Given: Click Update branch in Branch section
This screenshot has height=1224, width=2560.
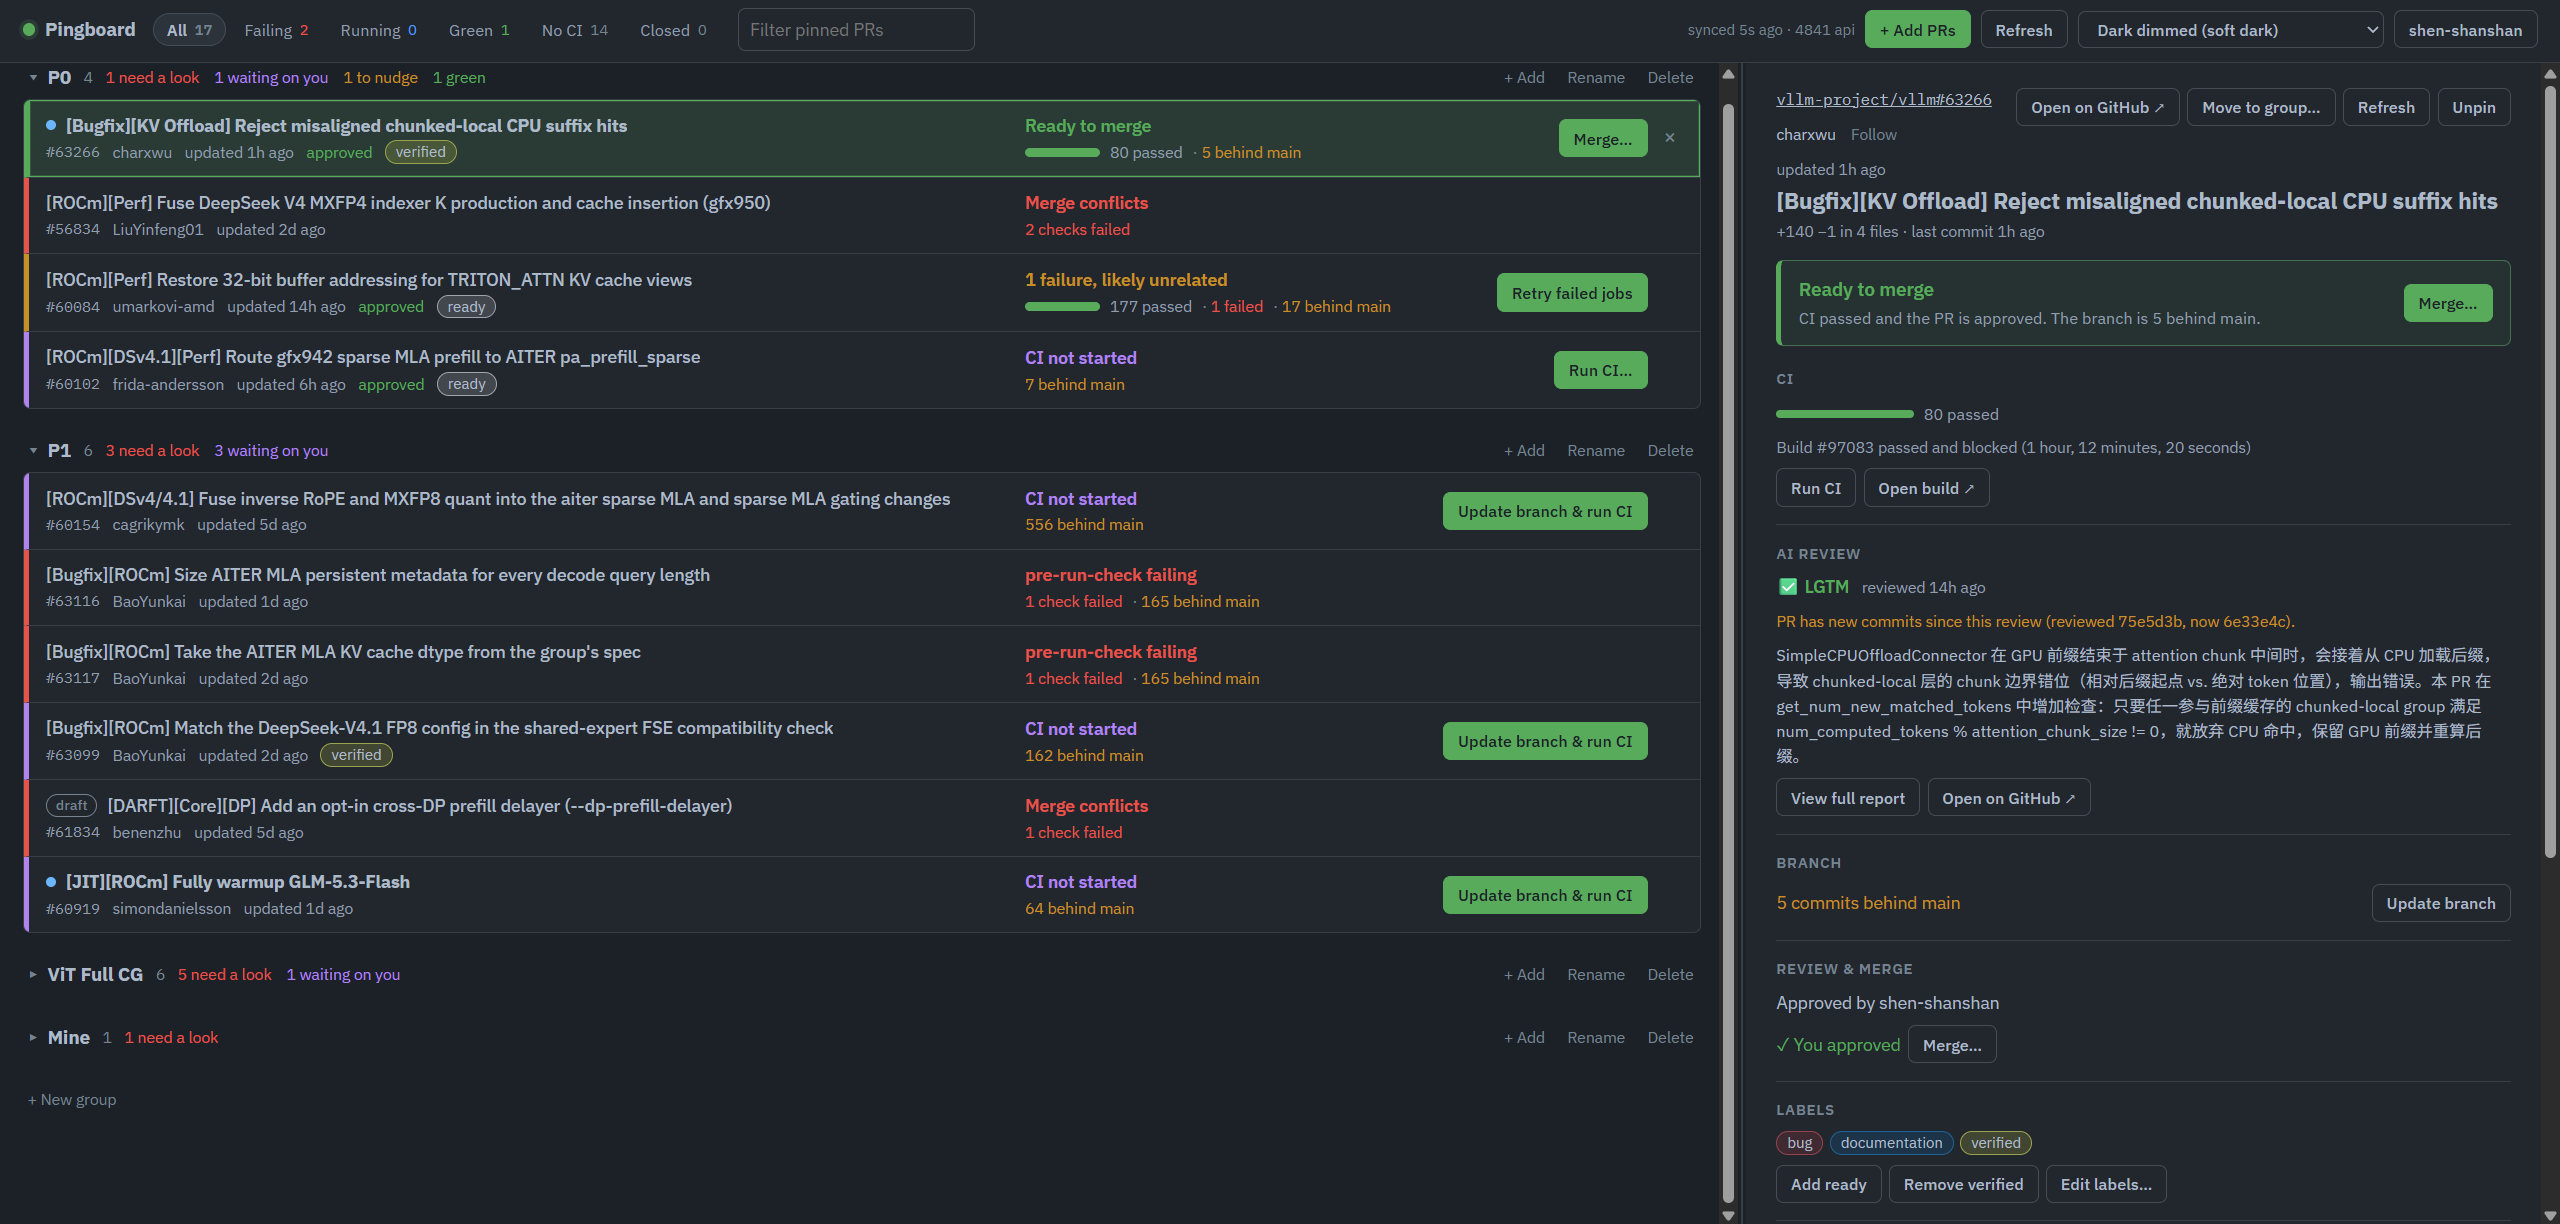Looking at the screenshot, I should 2440,903.
